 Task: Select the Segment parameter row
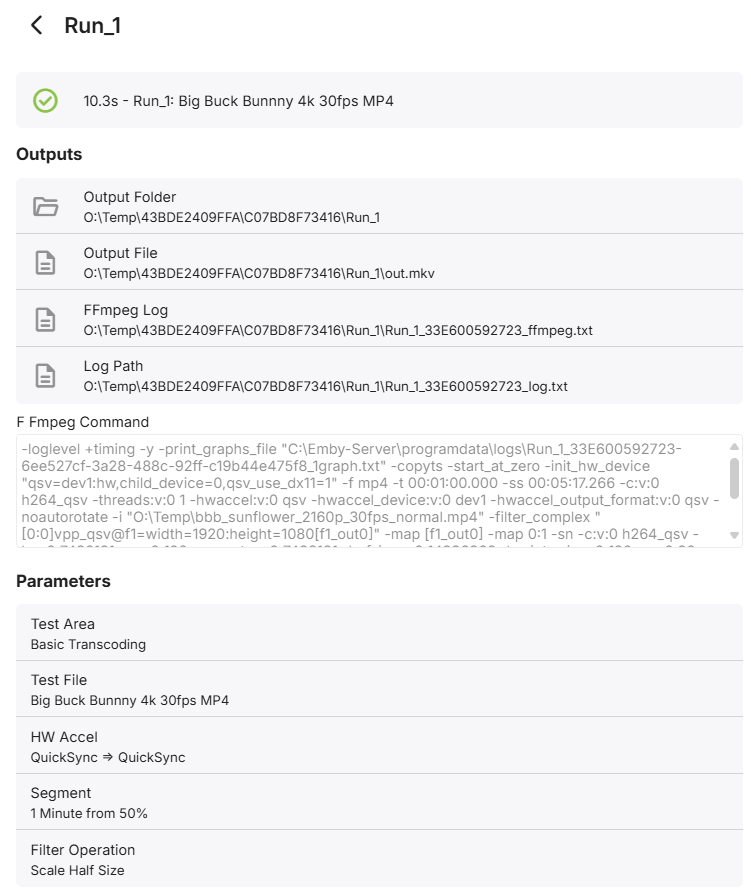[379, 803]
